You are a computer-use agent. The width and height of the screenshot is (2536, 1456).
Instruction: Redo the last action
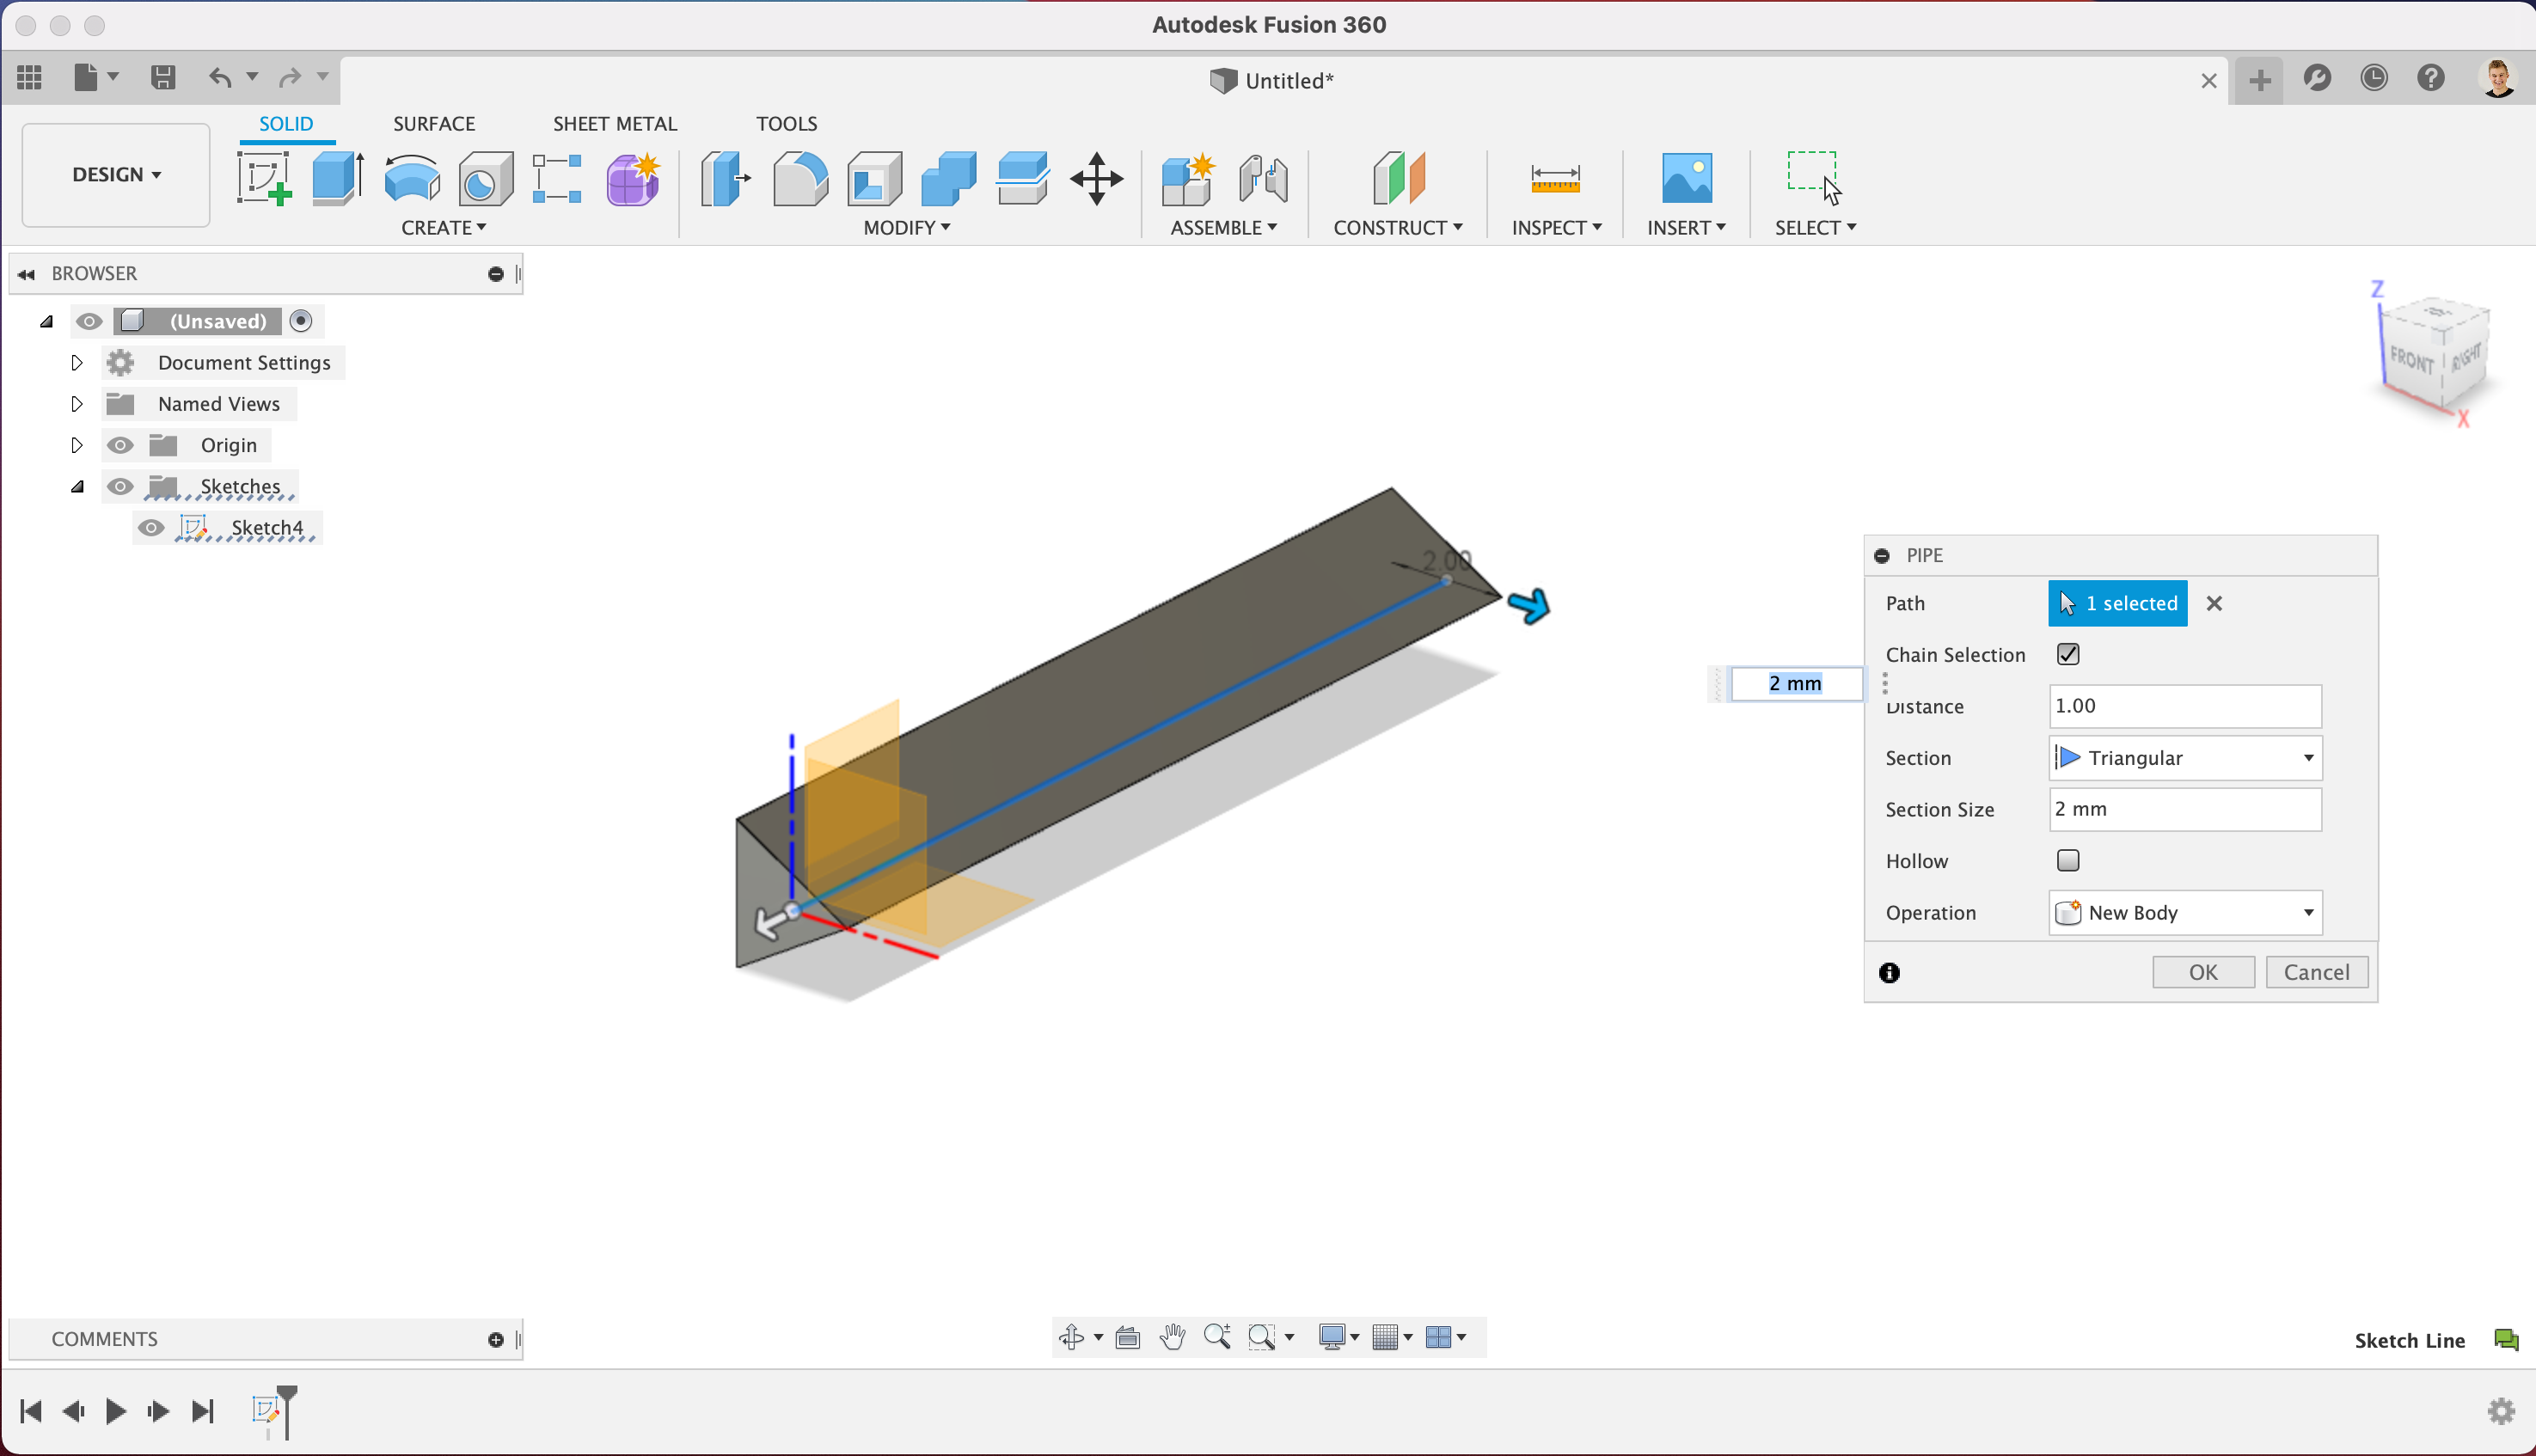click(x=290, y=77)
